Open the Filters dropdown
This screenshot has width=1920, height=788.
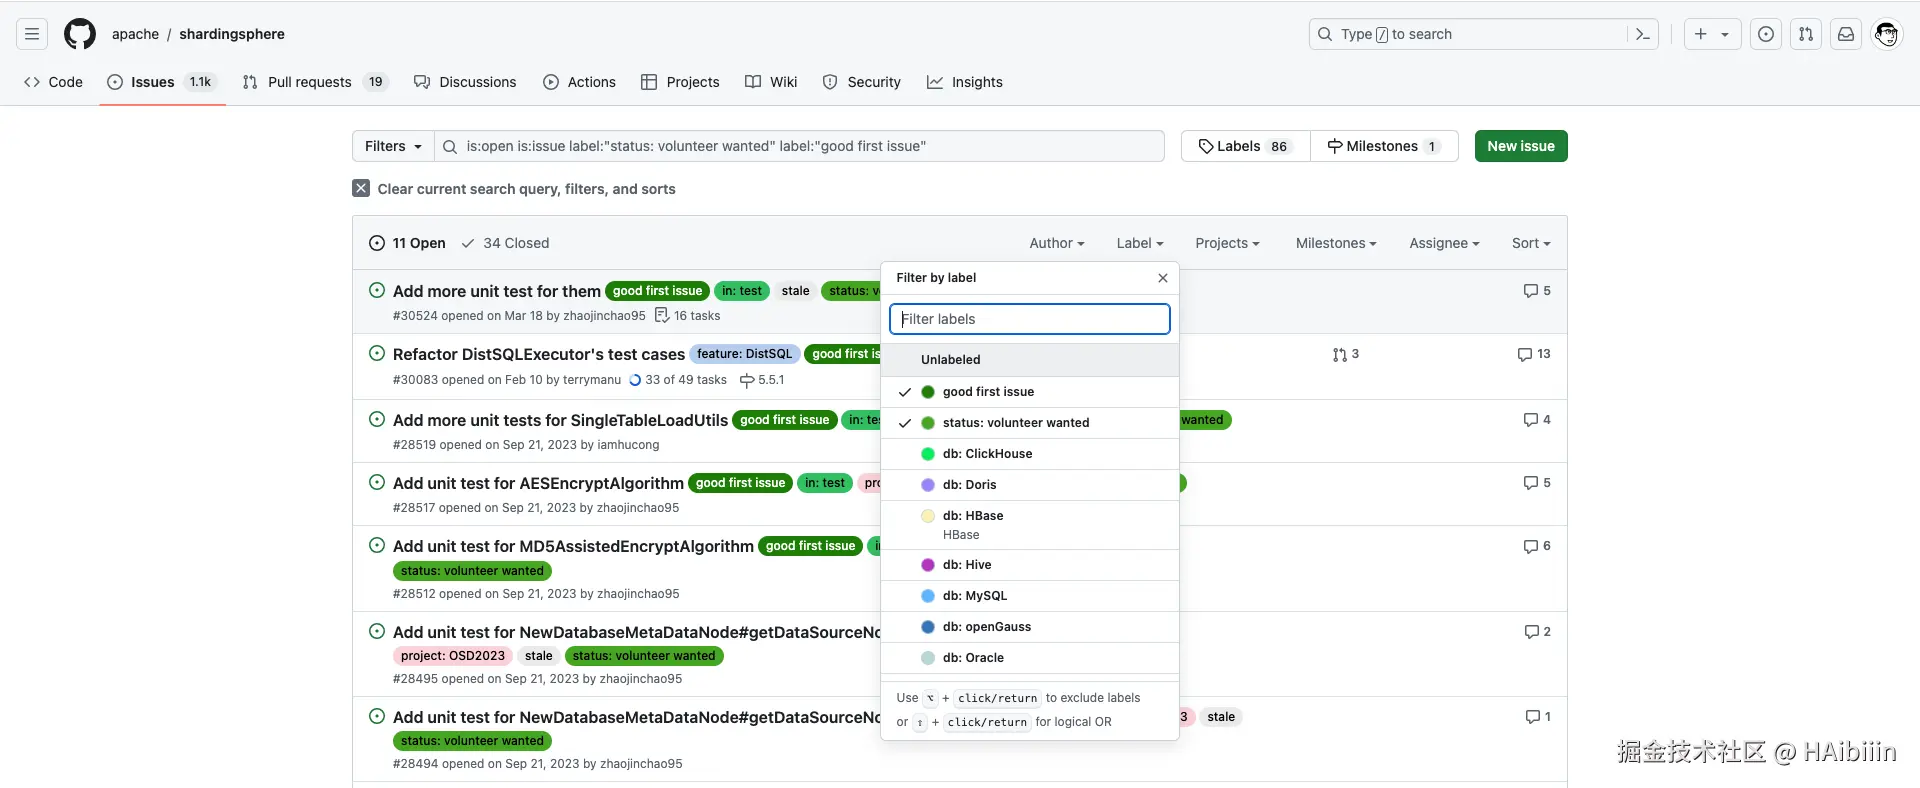click(393, 146)
